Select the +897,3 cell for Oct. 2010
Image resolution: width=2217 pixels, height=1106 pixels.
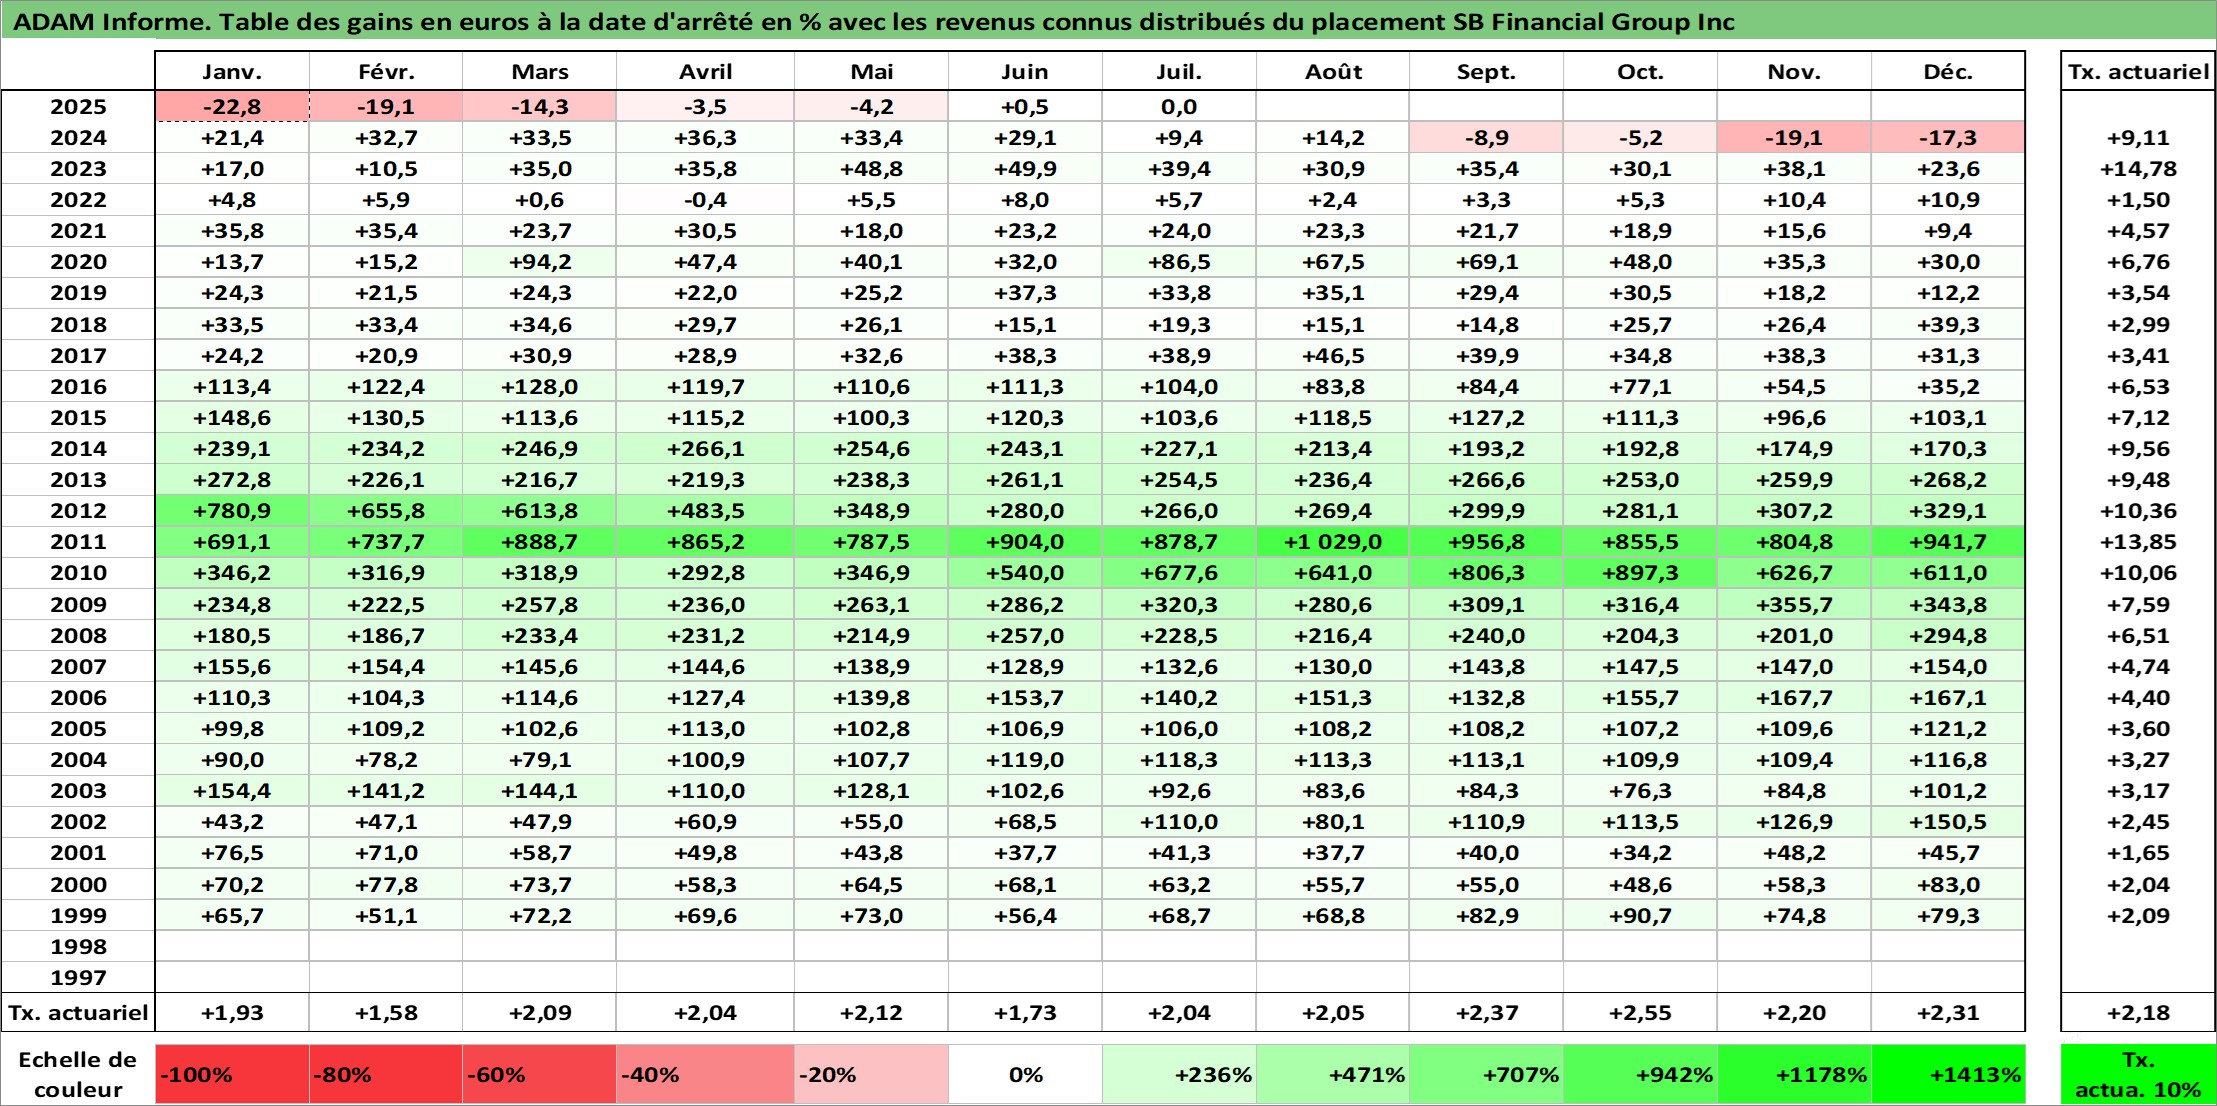coord(1641,572)
